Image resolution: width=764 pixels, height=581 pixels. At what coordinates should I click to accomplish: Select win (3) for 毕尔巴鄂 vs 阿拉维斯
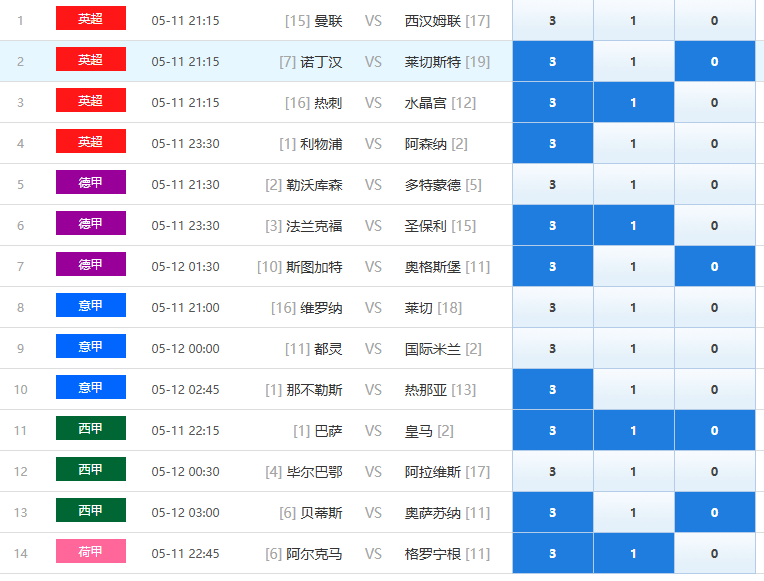[553, 471]
